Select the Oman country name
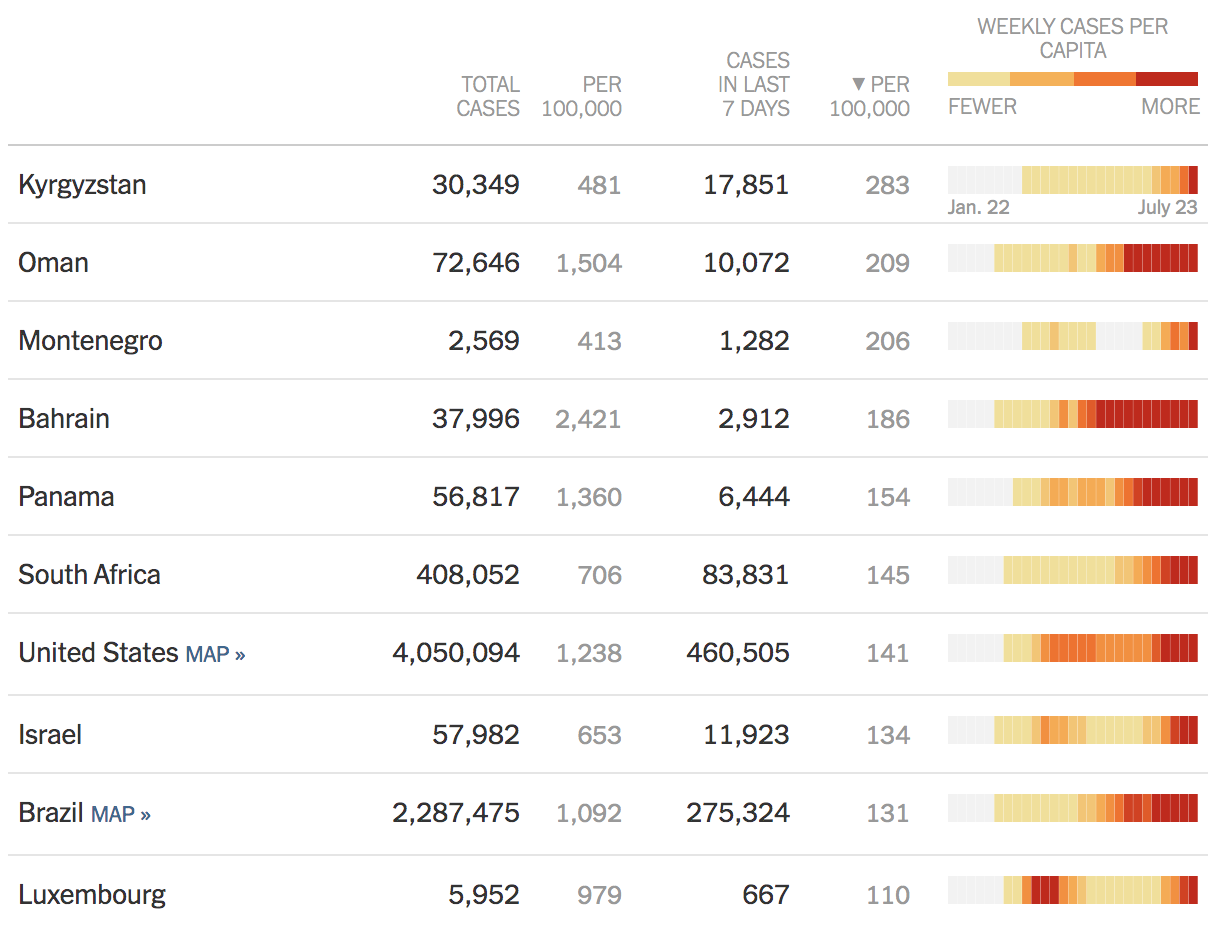Image resolution: width=1216 pixels, height=930 pixels. (x=51, y=262)
